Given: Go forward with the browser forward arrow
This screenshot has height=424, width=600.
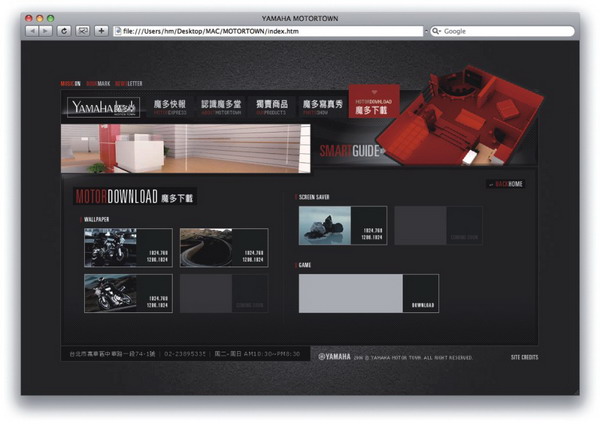Looking at the screenshot, I should 46,31.
